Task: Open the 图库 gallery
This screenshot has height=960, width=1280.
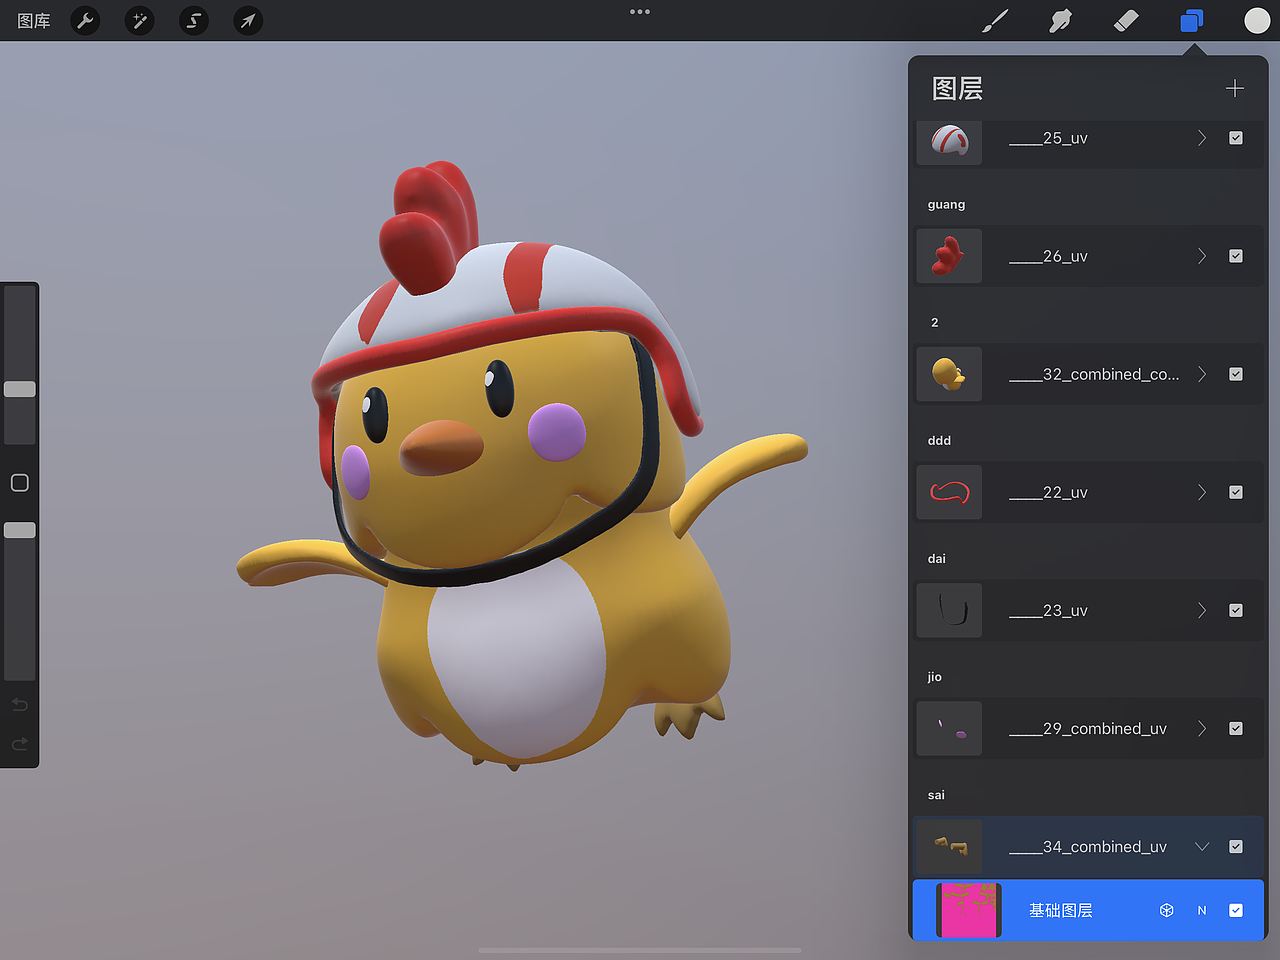Action: pos(33,20)
